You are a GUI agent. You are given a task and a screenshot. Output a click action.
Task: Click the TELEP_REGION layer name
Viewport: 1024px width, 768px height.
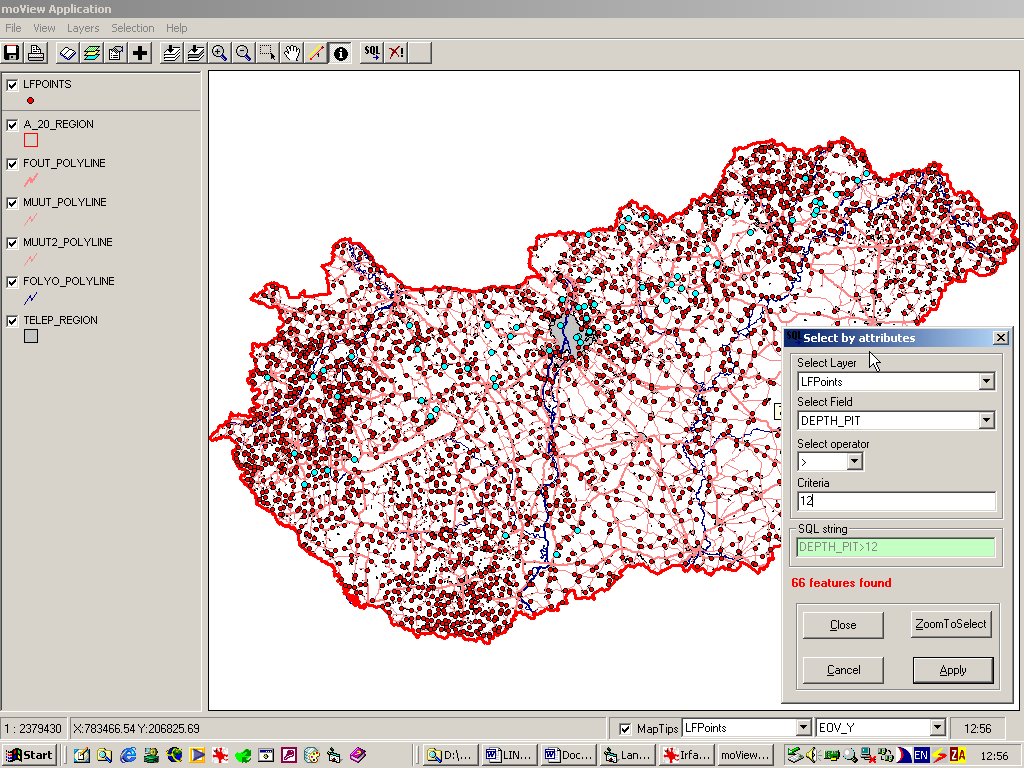(x=61, y=321)
